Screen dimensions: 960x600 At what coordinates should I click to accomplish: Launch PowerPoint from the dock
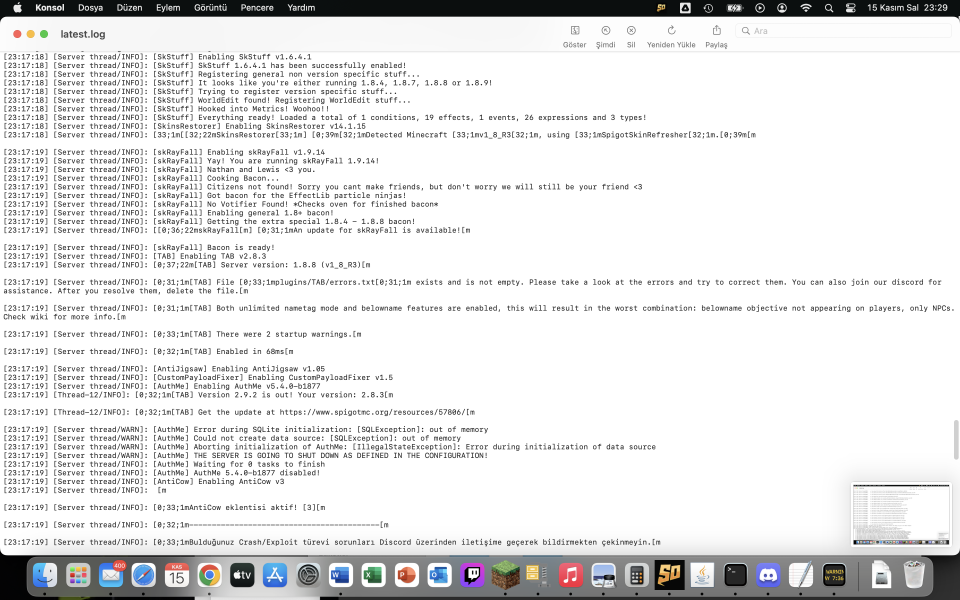point(407,575)
